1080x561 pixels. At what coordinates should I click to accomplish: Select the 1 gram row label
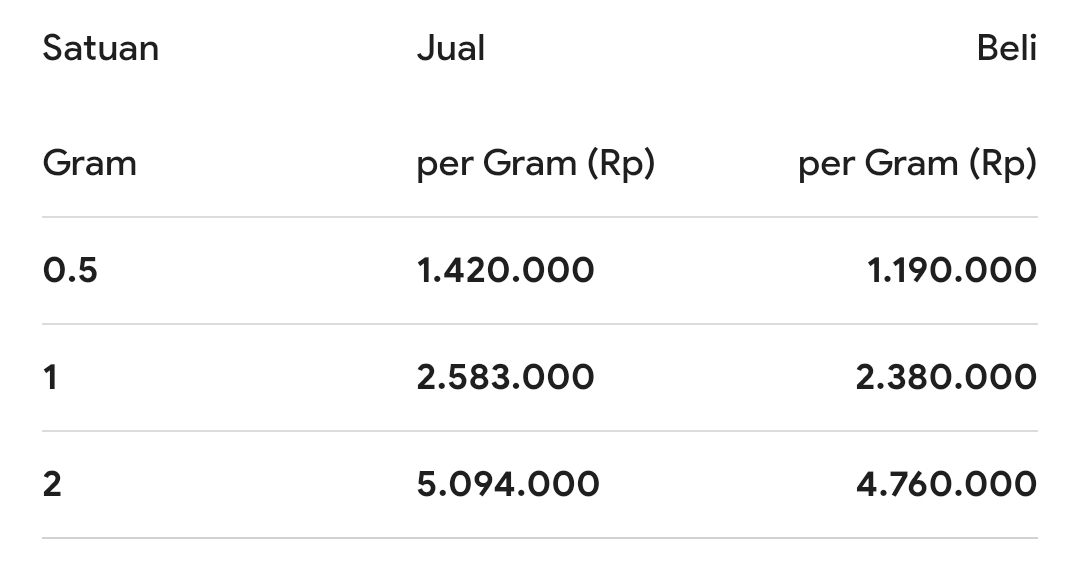(50, 377)
